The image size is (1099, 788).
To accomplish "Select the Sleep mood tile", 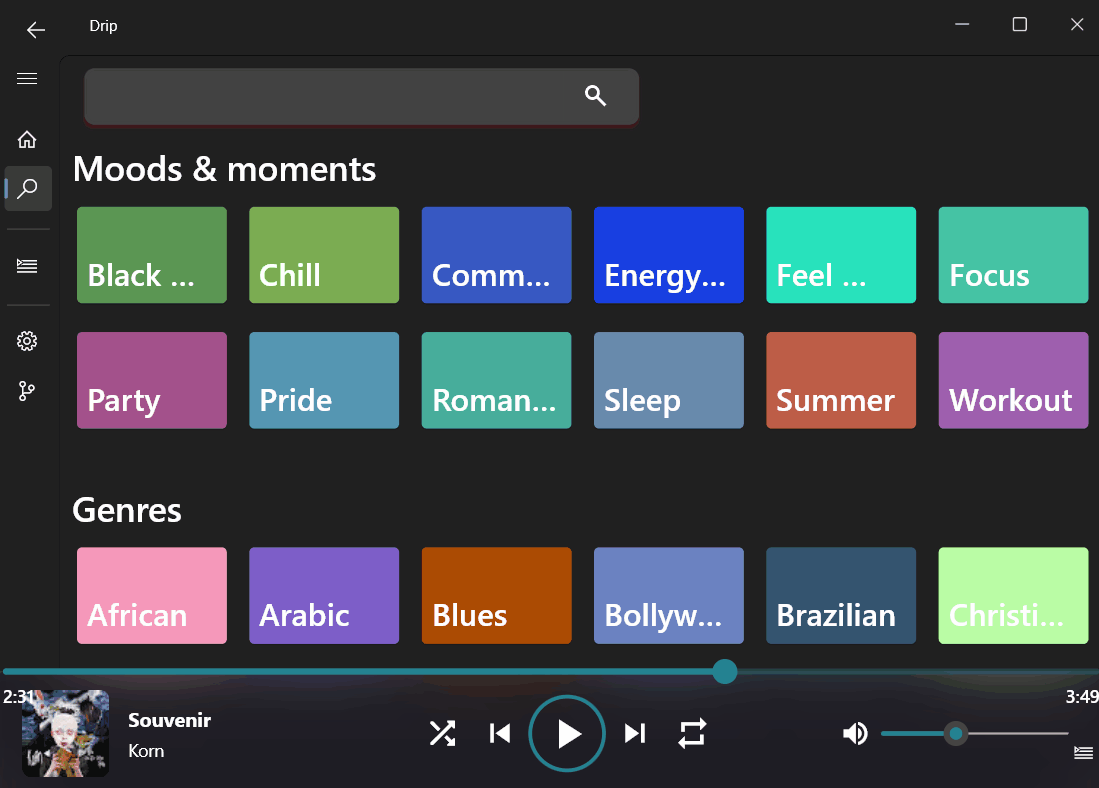I will [x=669, y=381].
